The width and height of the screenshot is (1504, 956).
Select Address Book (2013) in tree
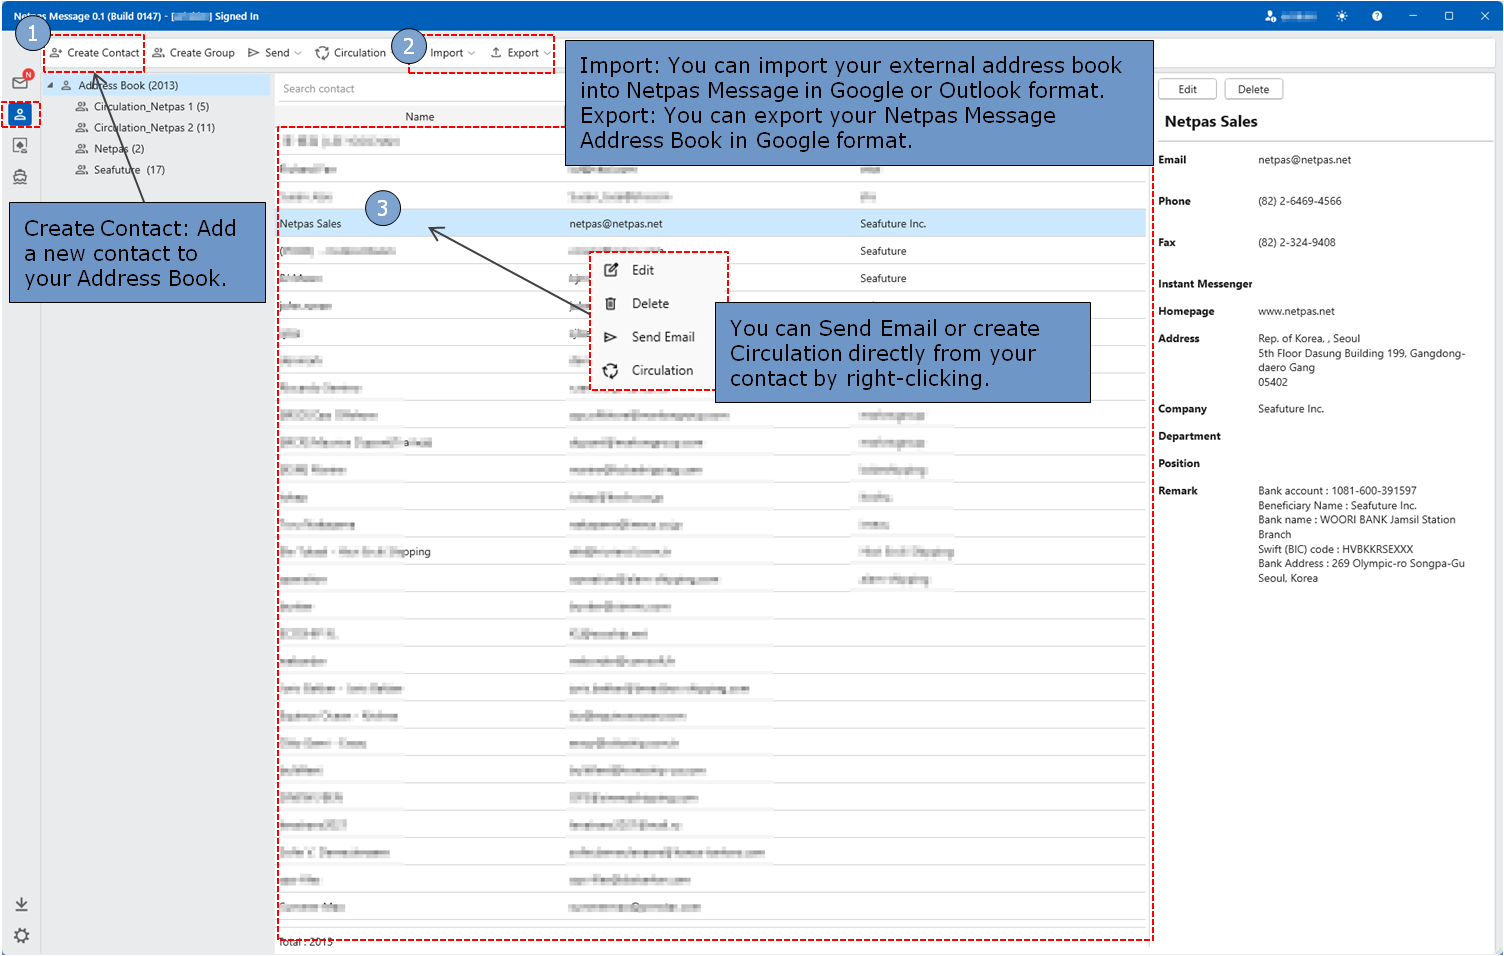coord(128,86)
